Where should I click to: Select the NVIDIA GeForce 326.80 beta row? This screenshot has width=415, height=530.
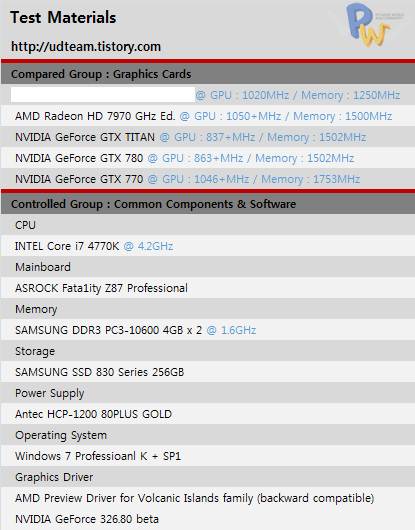coord(208,519)
